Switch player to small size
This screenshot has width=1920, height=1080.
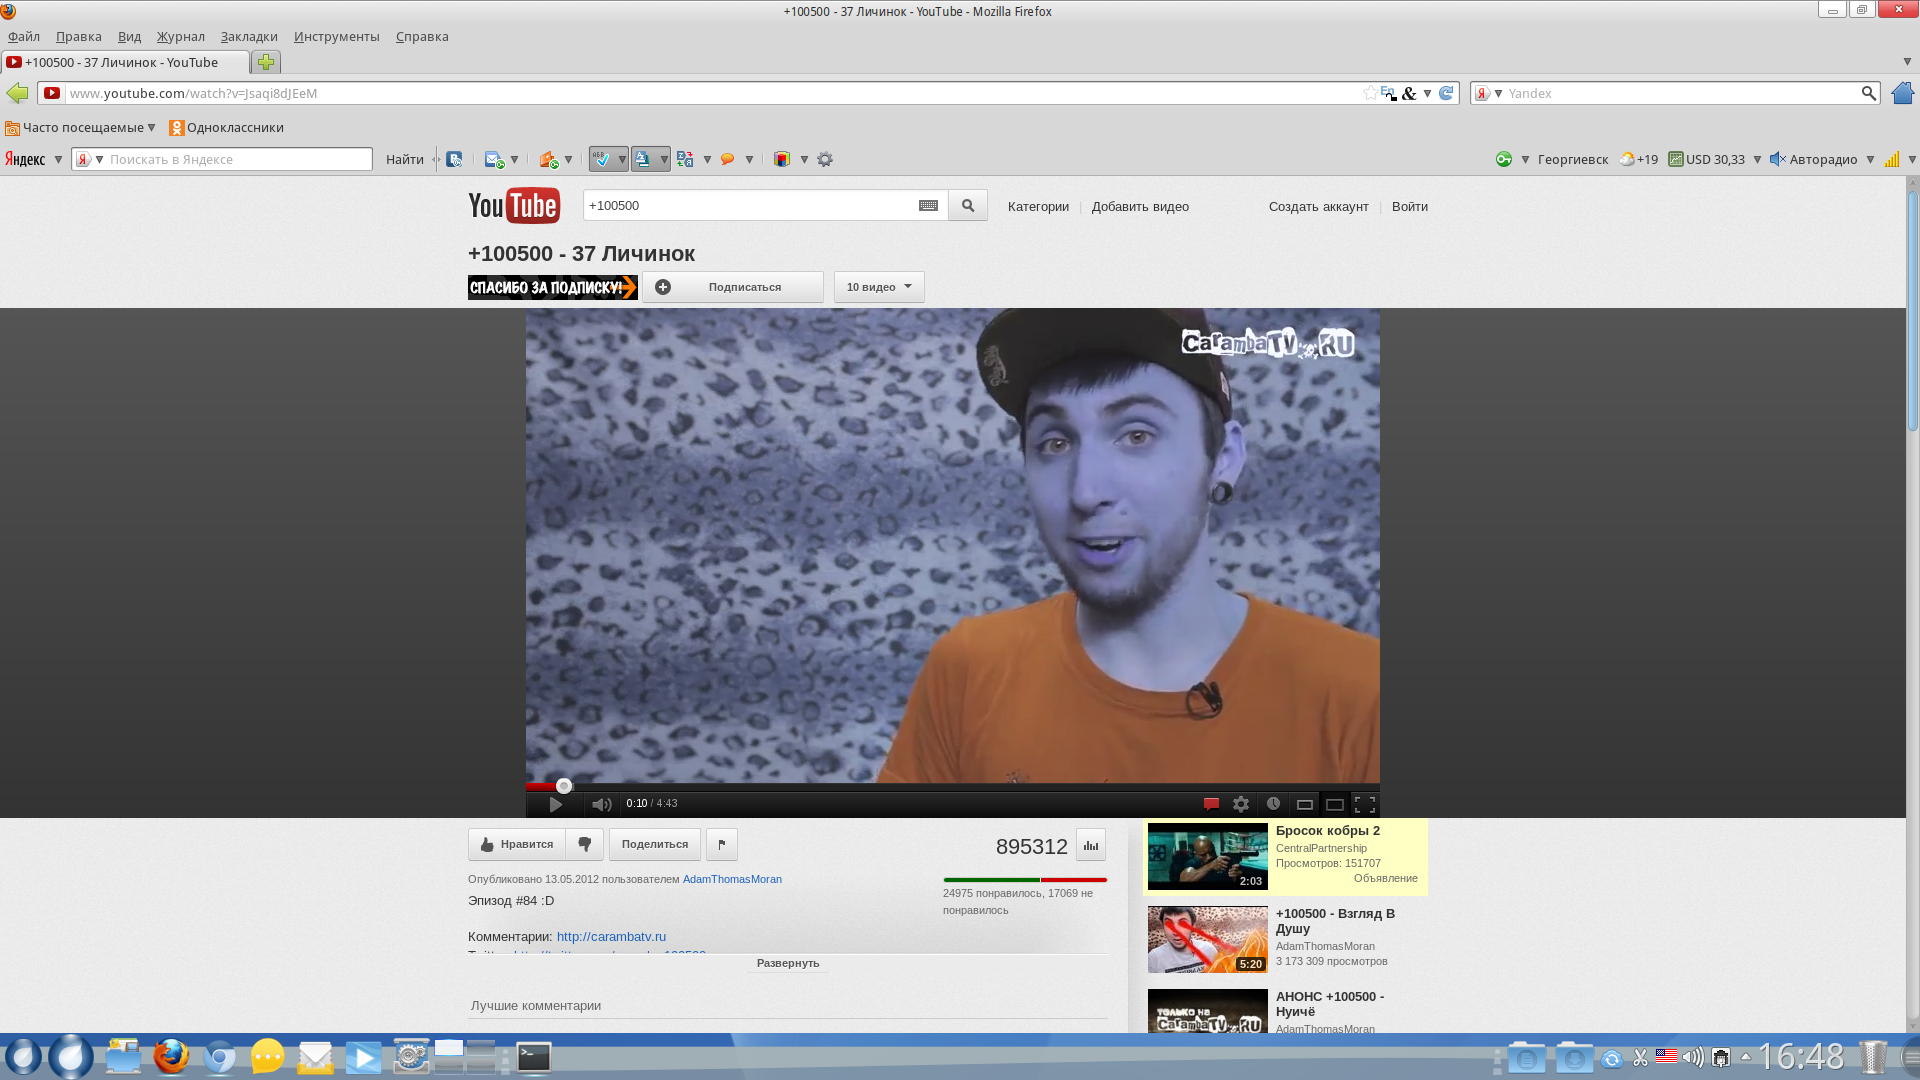click(1304, 804)
